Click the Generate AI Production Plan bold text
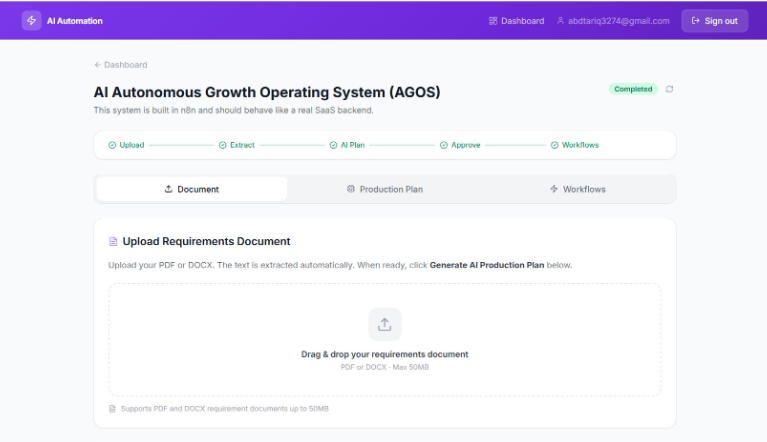This screenshot has width=767, height=442. [487, 265]
